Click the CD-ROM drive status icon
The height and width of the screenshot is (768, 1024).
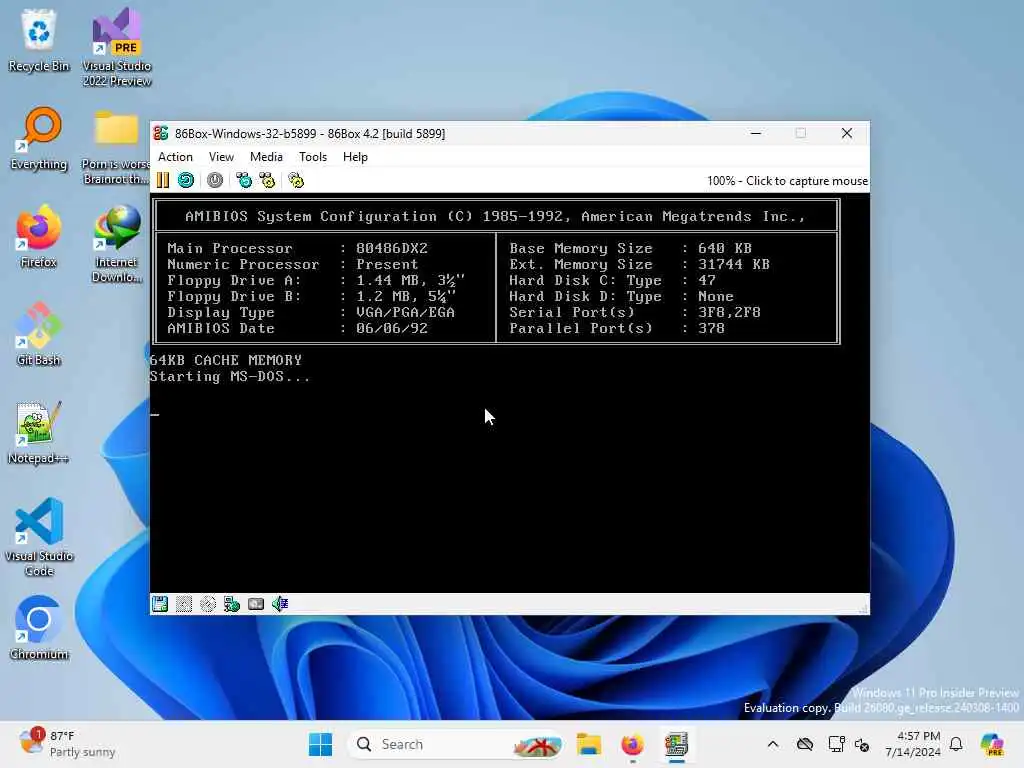pyautogui.click(x=208, y=604)
